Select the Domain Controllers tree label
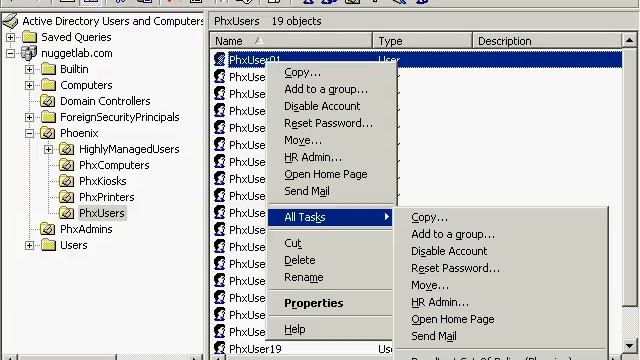 point(105,101)
